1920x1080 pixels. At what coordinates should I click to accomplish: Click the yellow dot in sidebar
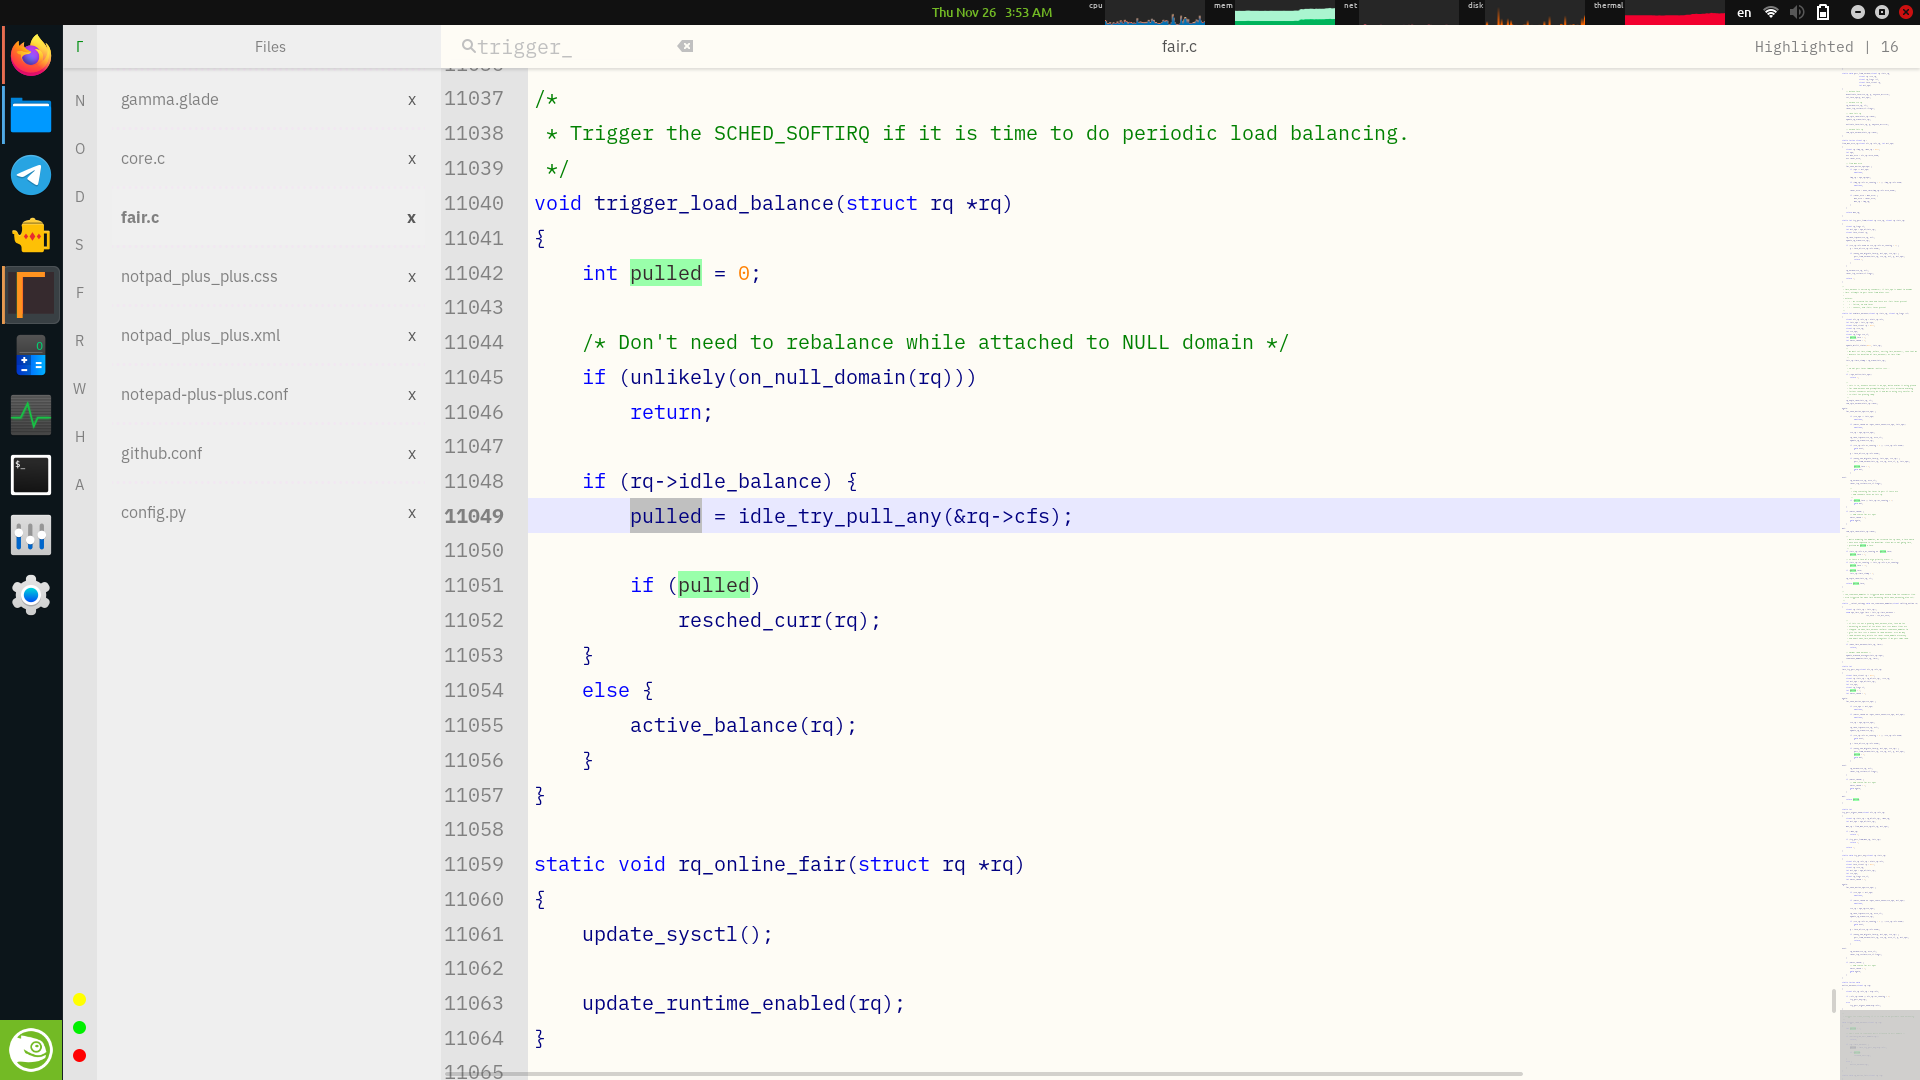tap(80, 1000)
